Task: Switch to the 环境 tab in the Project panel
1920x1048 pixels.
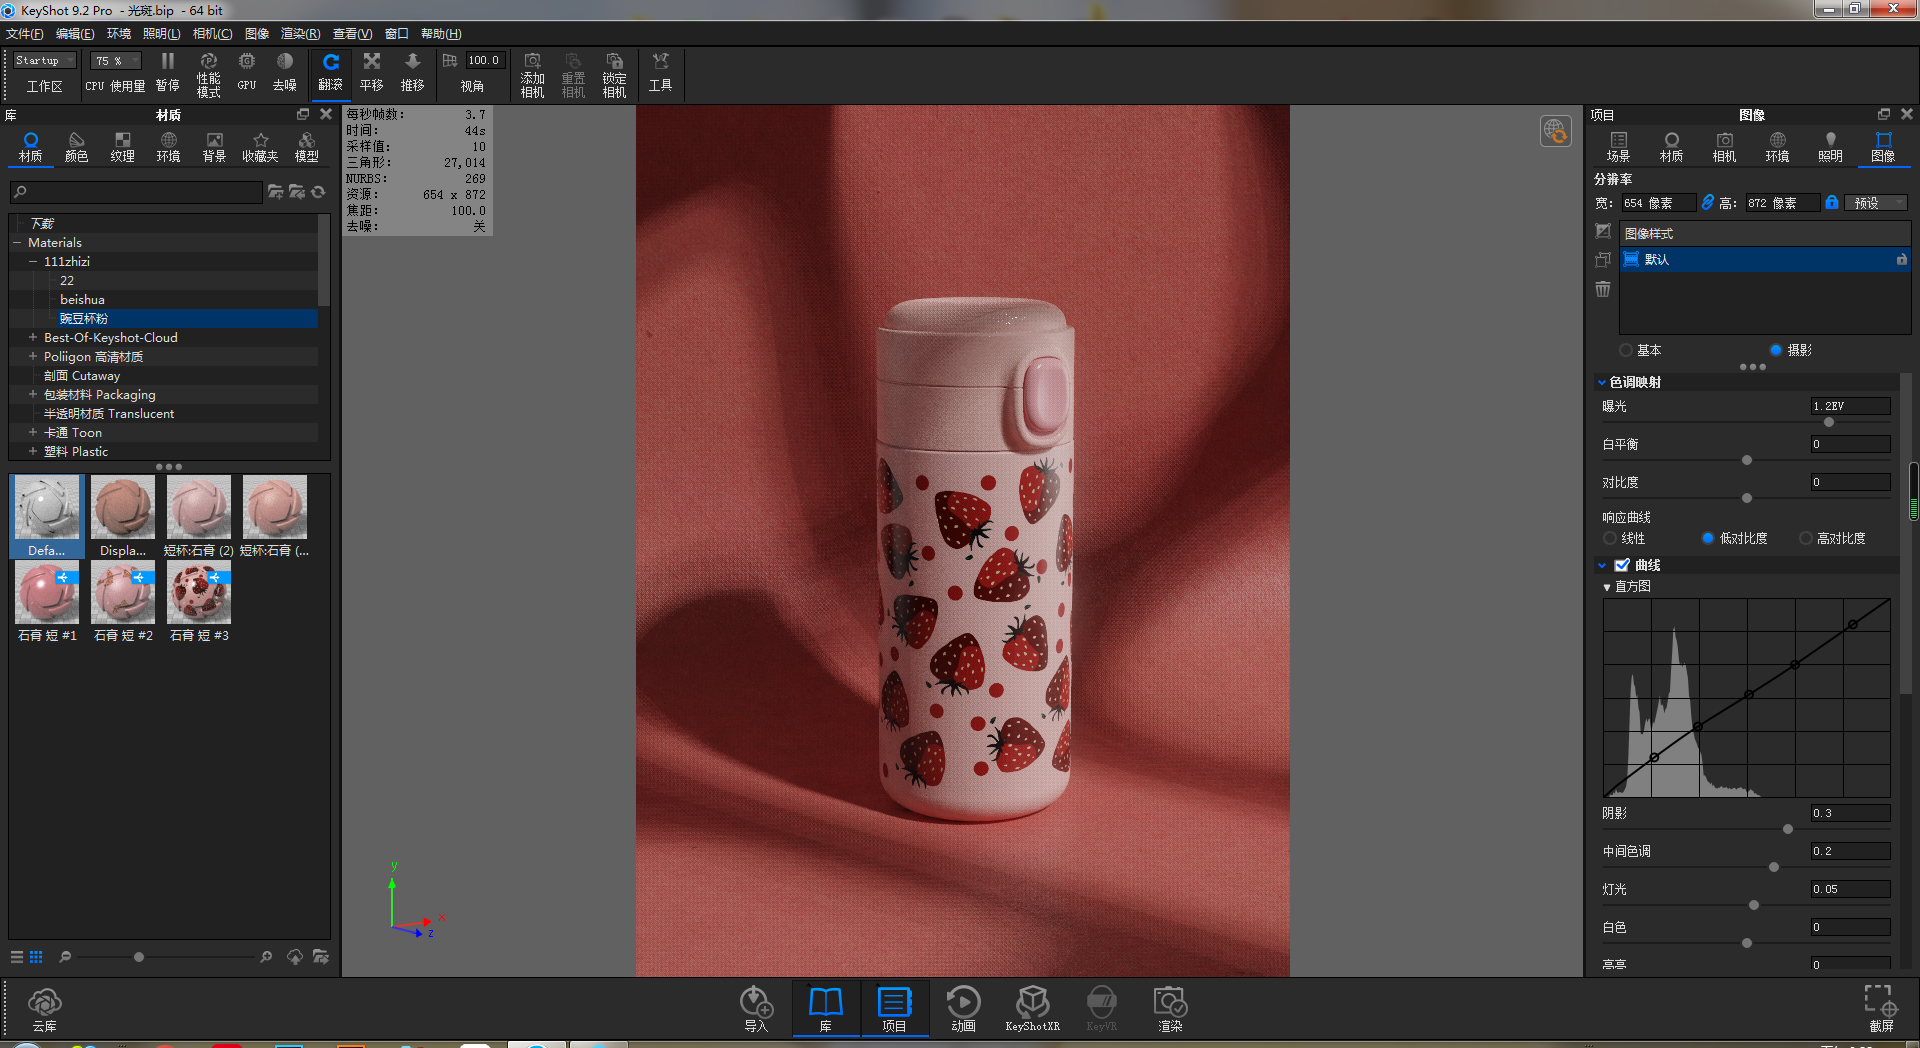Action: tap(1777, 148)
